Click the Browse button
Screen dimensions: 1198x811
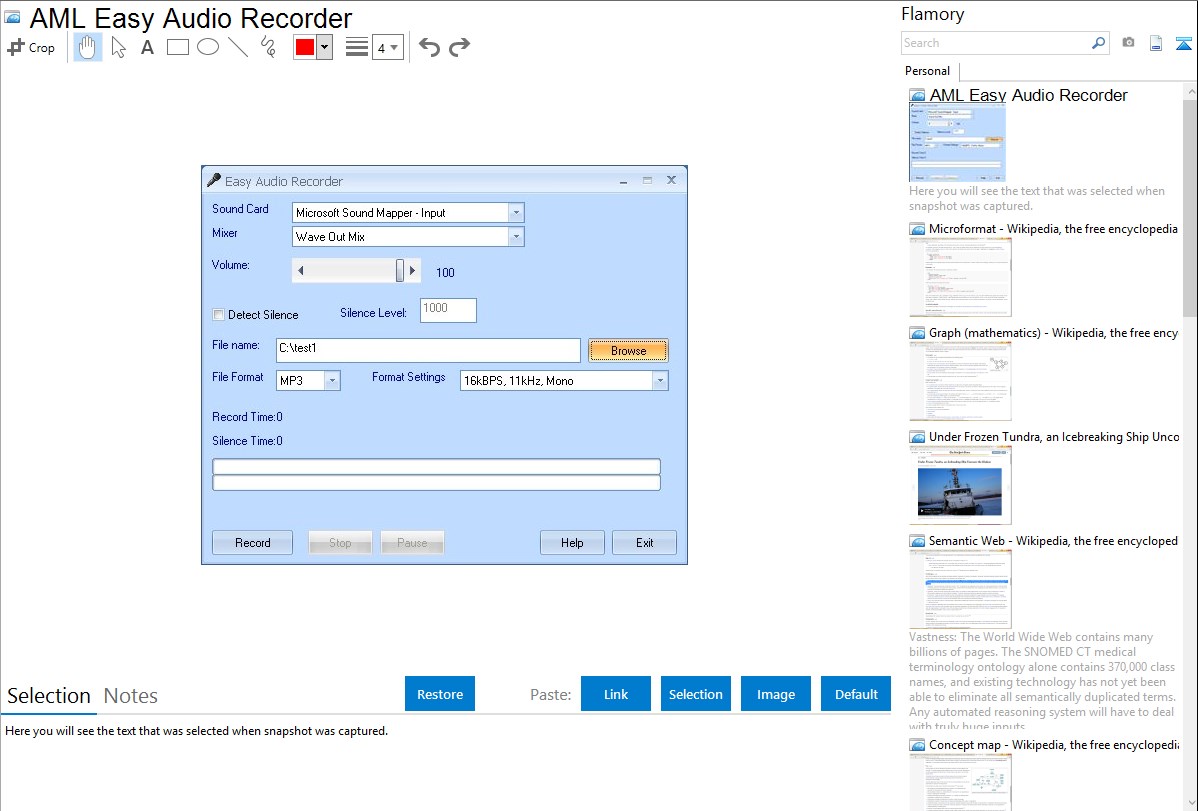[x=628, y=351]
